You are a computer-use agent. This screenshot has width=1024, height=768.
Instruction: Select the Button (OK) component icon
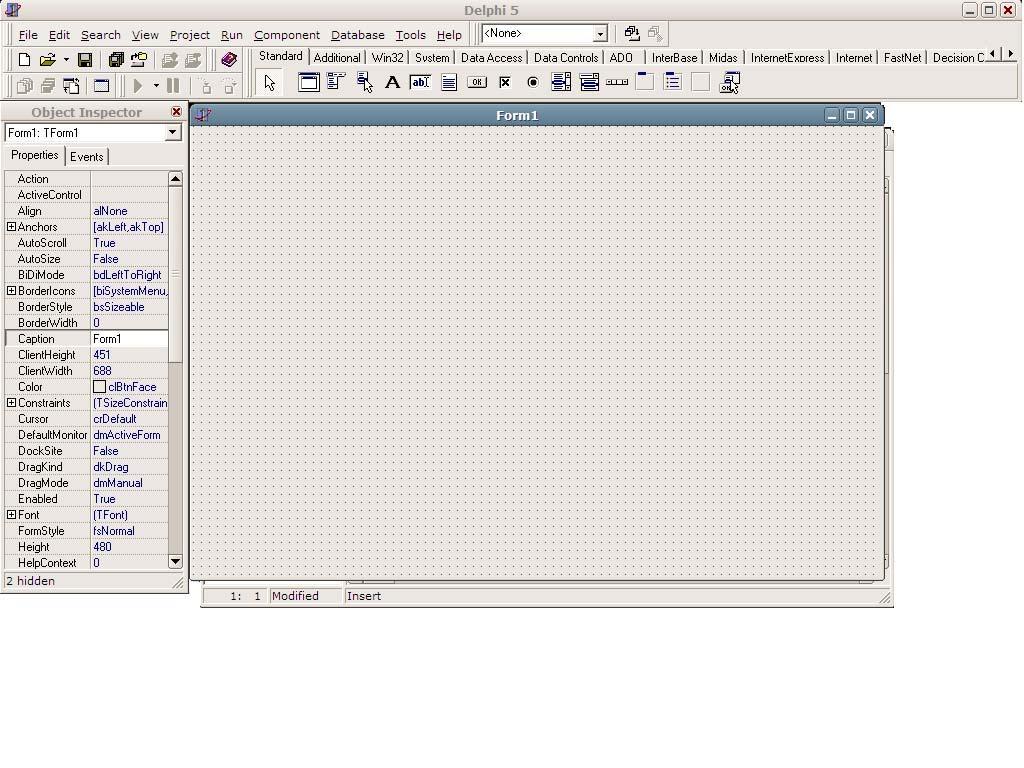[x=477, y=82]
